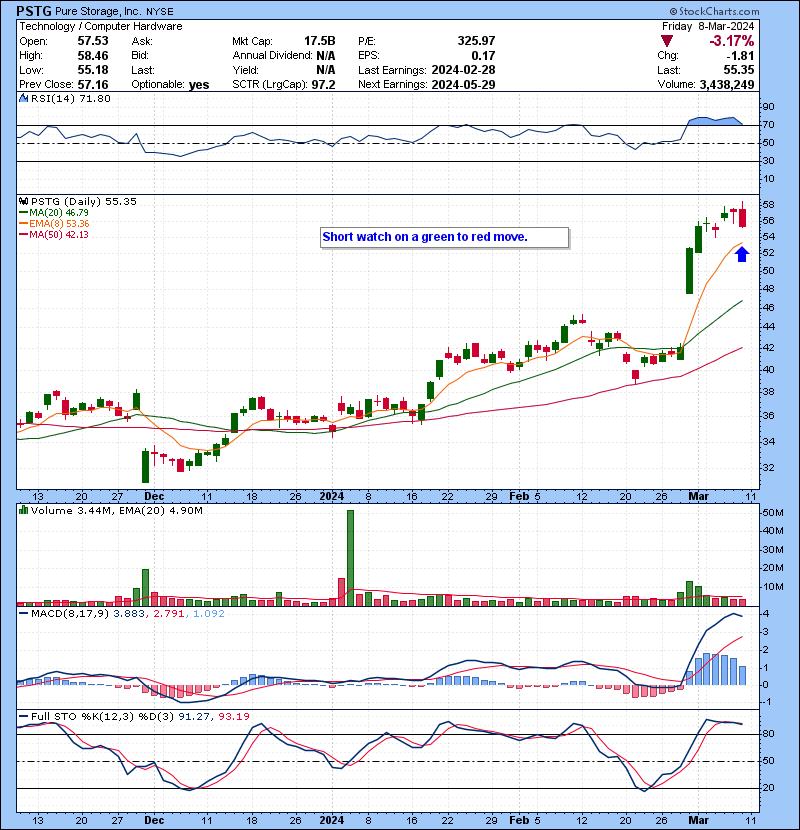Click the Volume 3.44M, EMA(20) 4.90M label
This screenshot has width=800, height=830.
point(116,511)
